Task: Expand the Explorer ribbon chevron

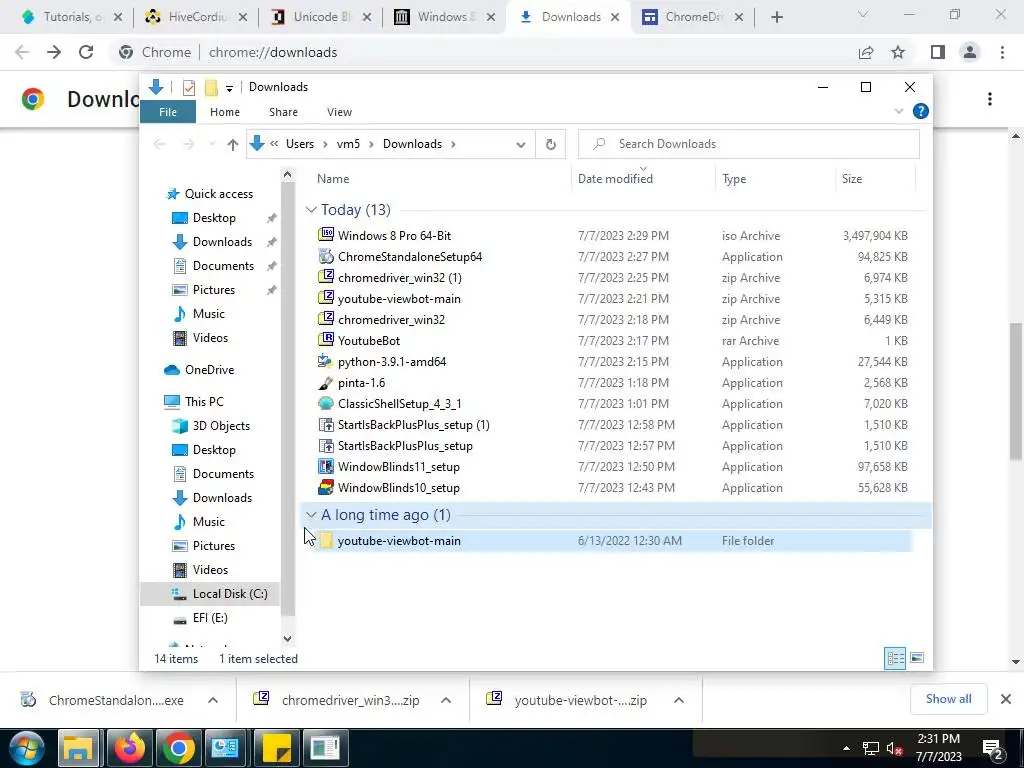Action: 899,112
